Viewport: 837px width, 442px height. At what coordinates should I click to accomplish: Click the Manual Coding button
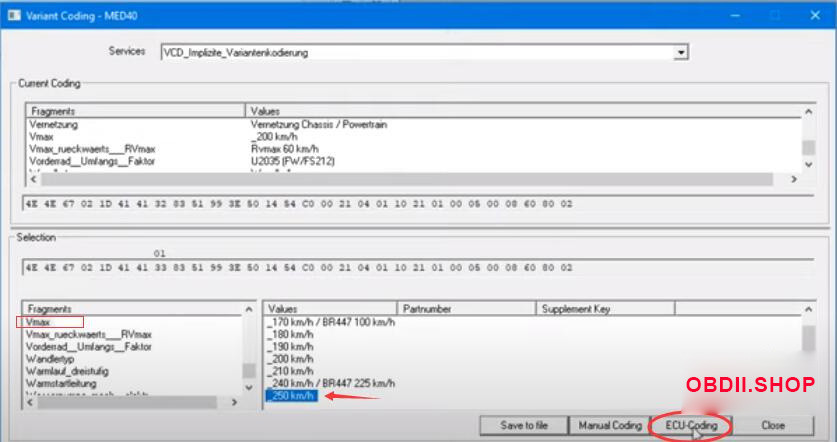(610, 425)
